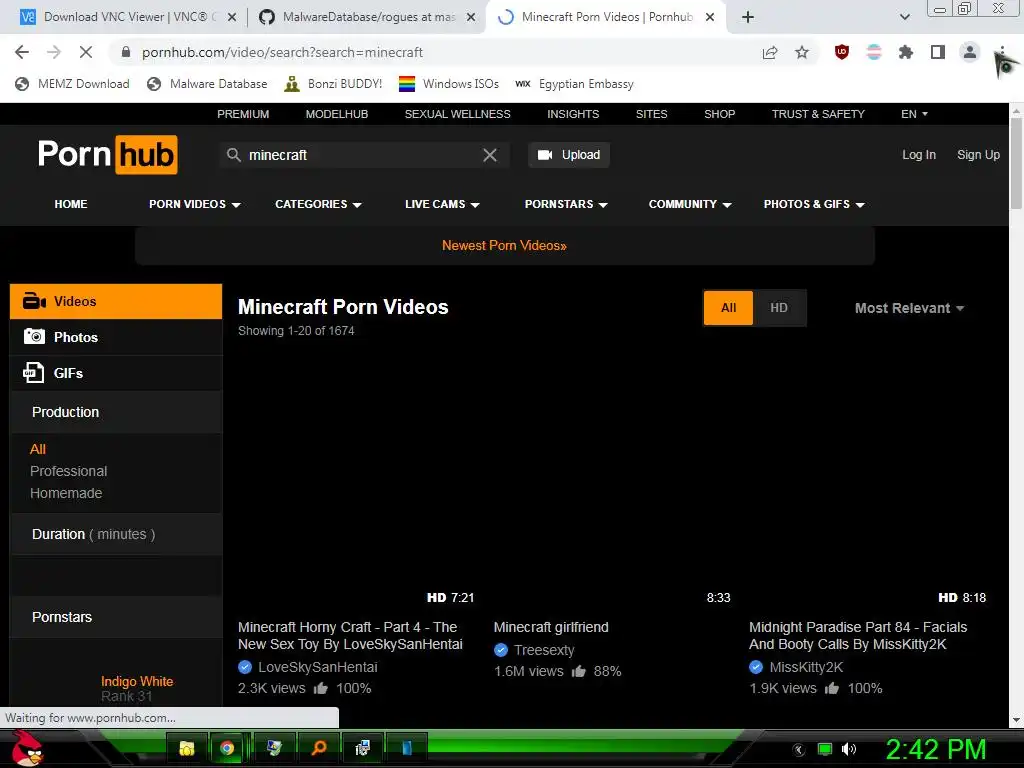Open the SHOP top bar link
Screen dimensions: 1024x768
coord(719,114)
